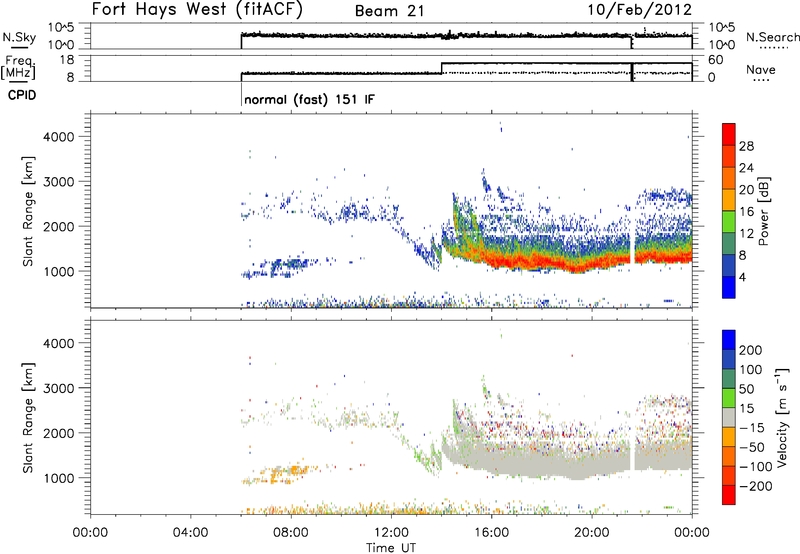
Task: Select the 'Power [dB]' color bar title
Action: [764, 211]
